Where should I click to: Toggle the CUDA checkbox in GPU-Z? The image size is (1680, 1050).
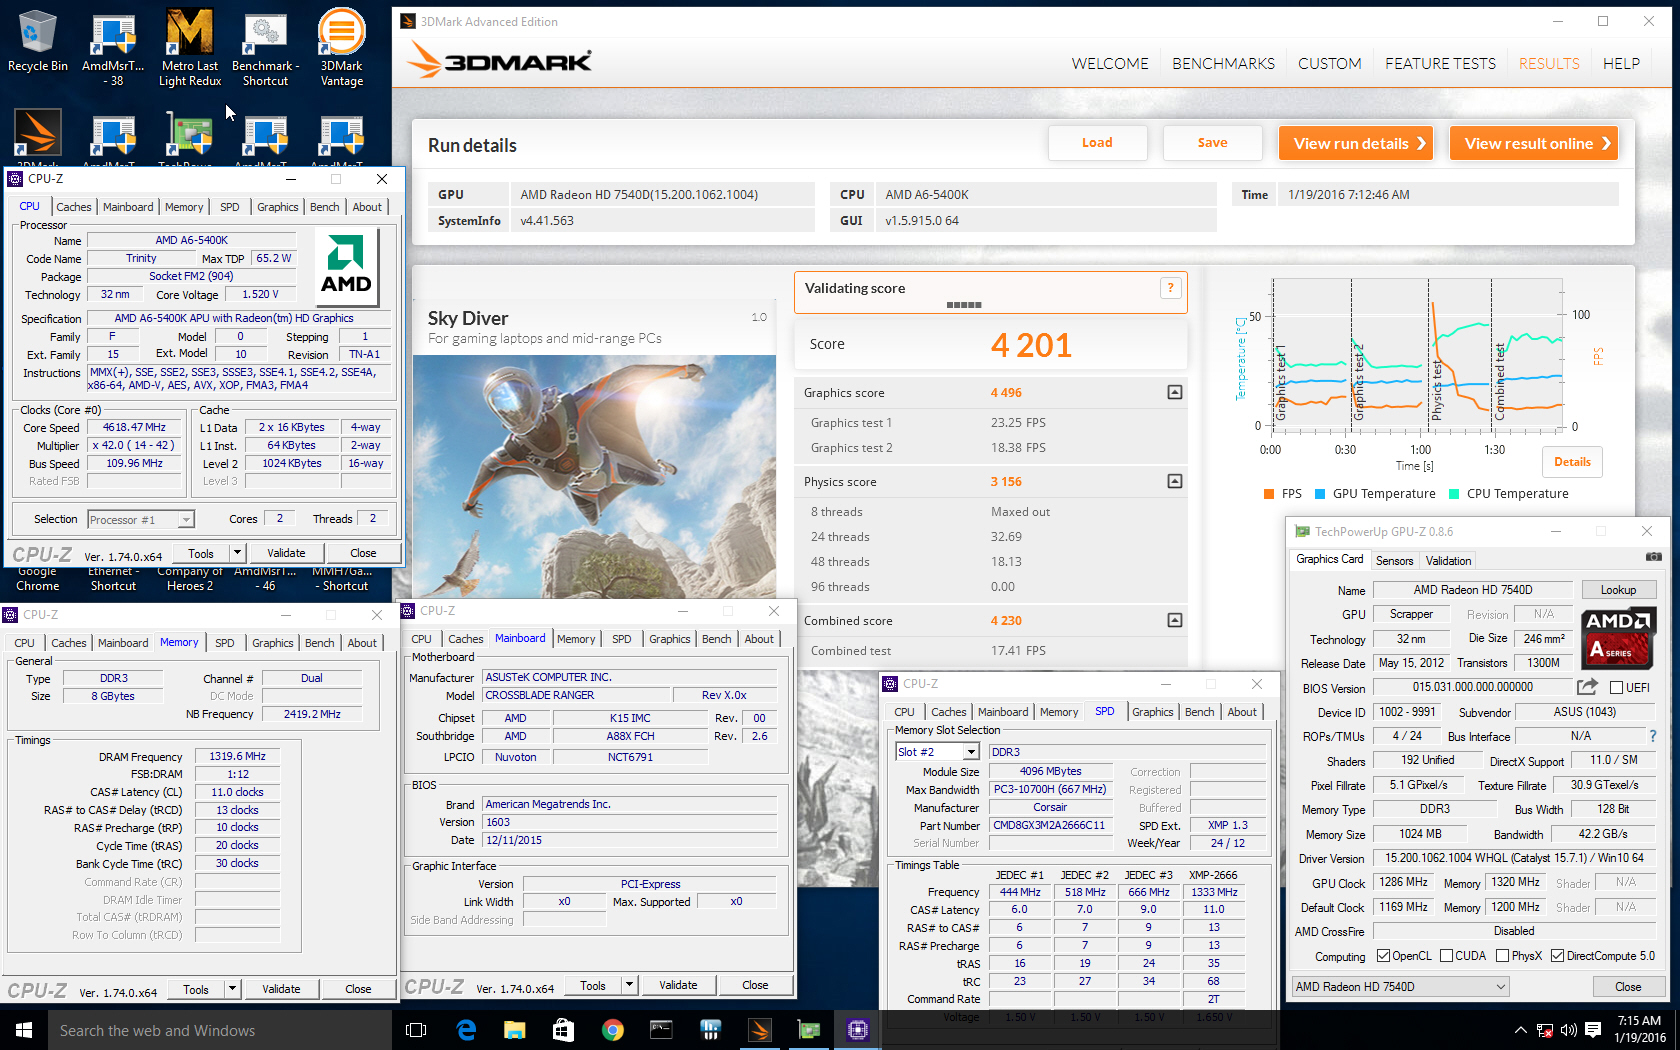click(1446, 956)
